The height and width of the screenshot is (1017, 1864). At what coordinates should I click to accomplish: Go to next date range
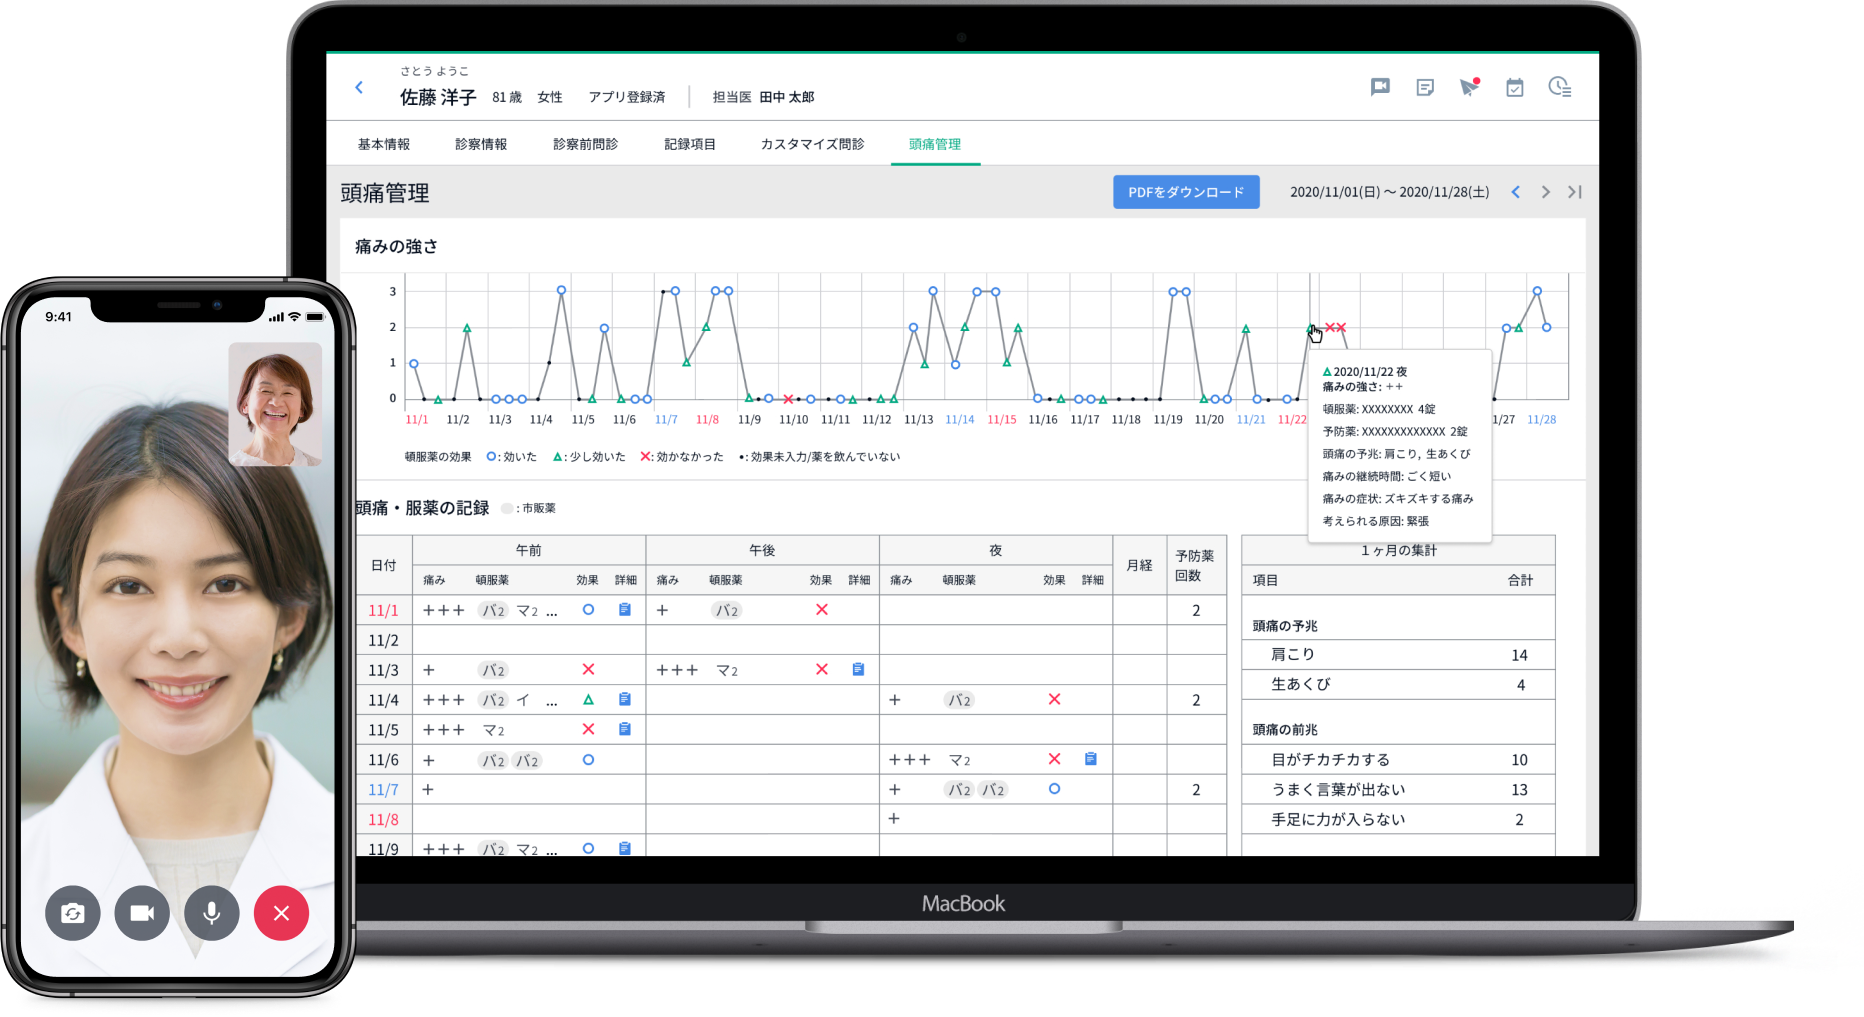point(1546,192)
